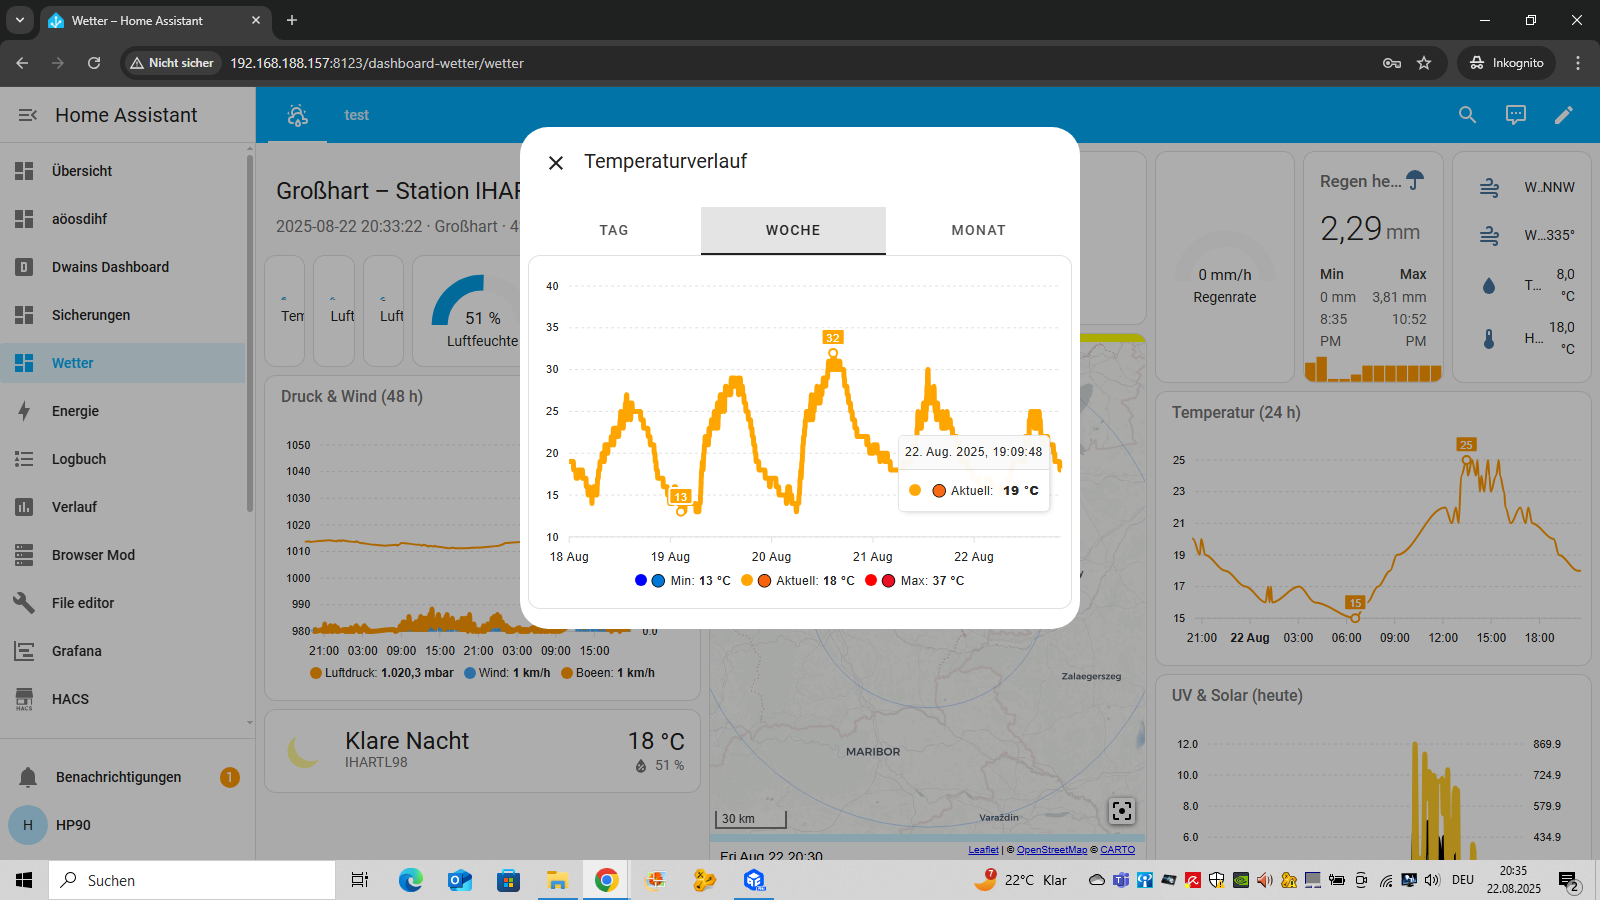This screenshot has width=1600, height=900.
Task: Close the Temperaturverlauf dialog
Action: tap(556, 163)
